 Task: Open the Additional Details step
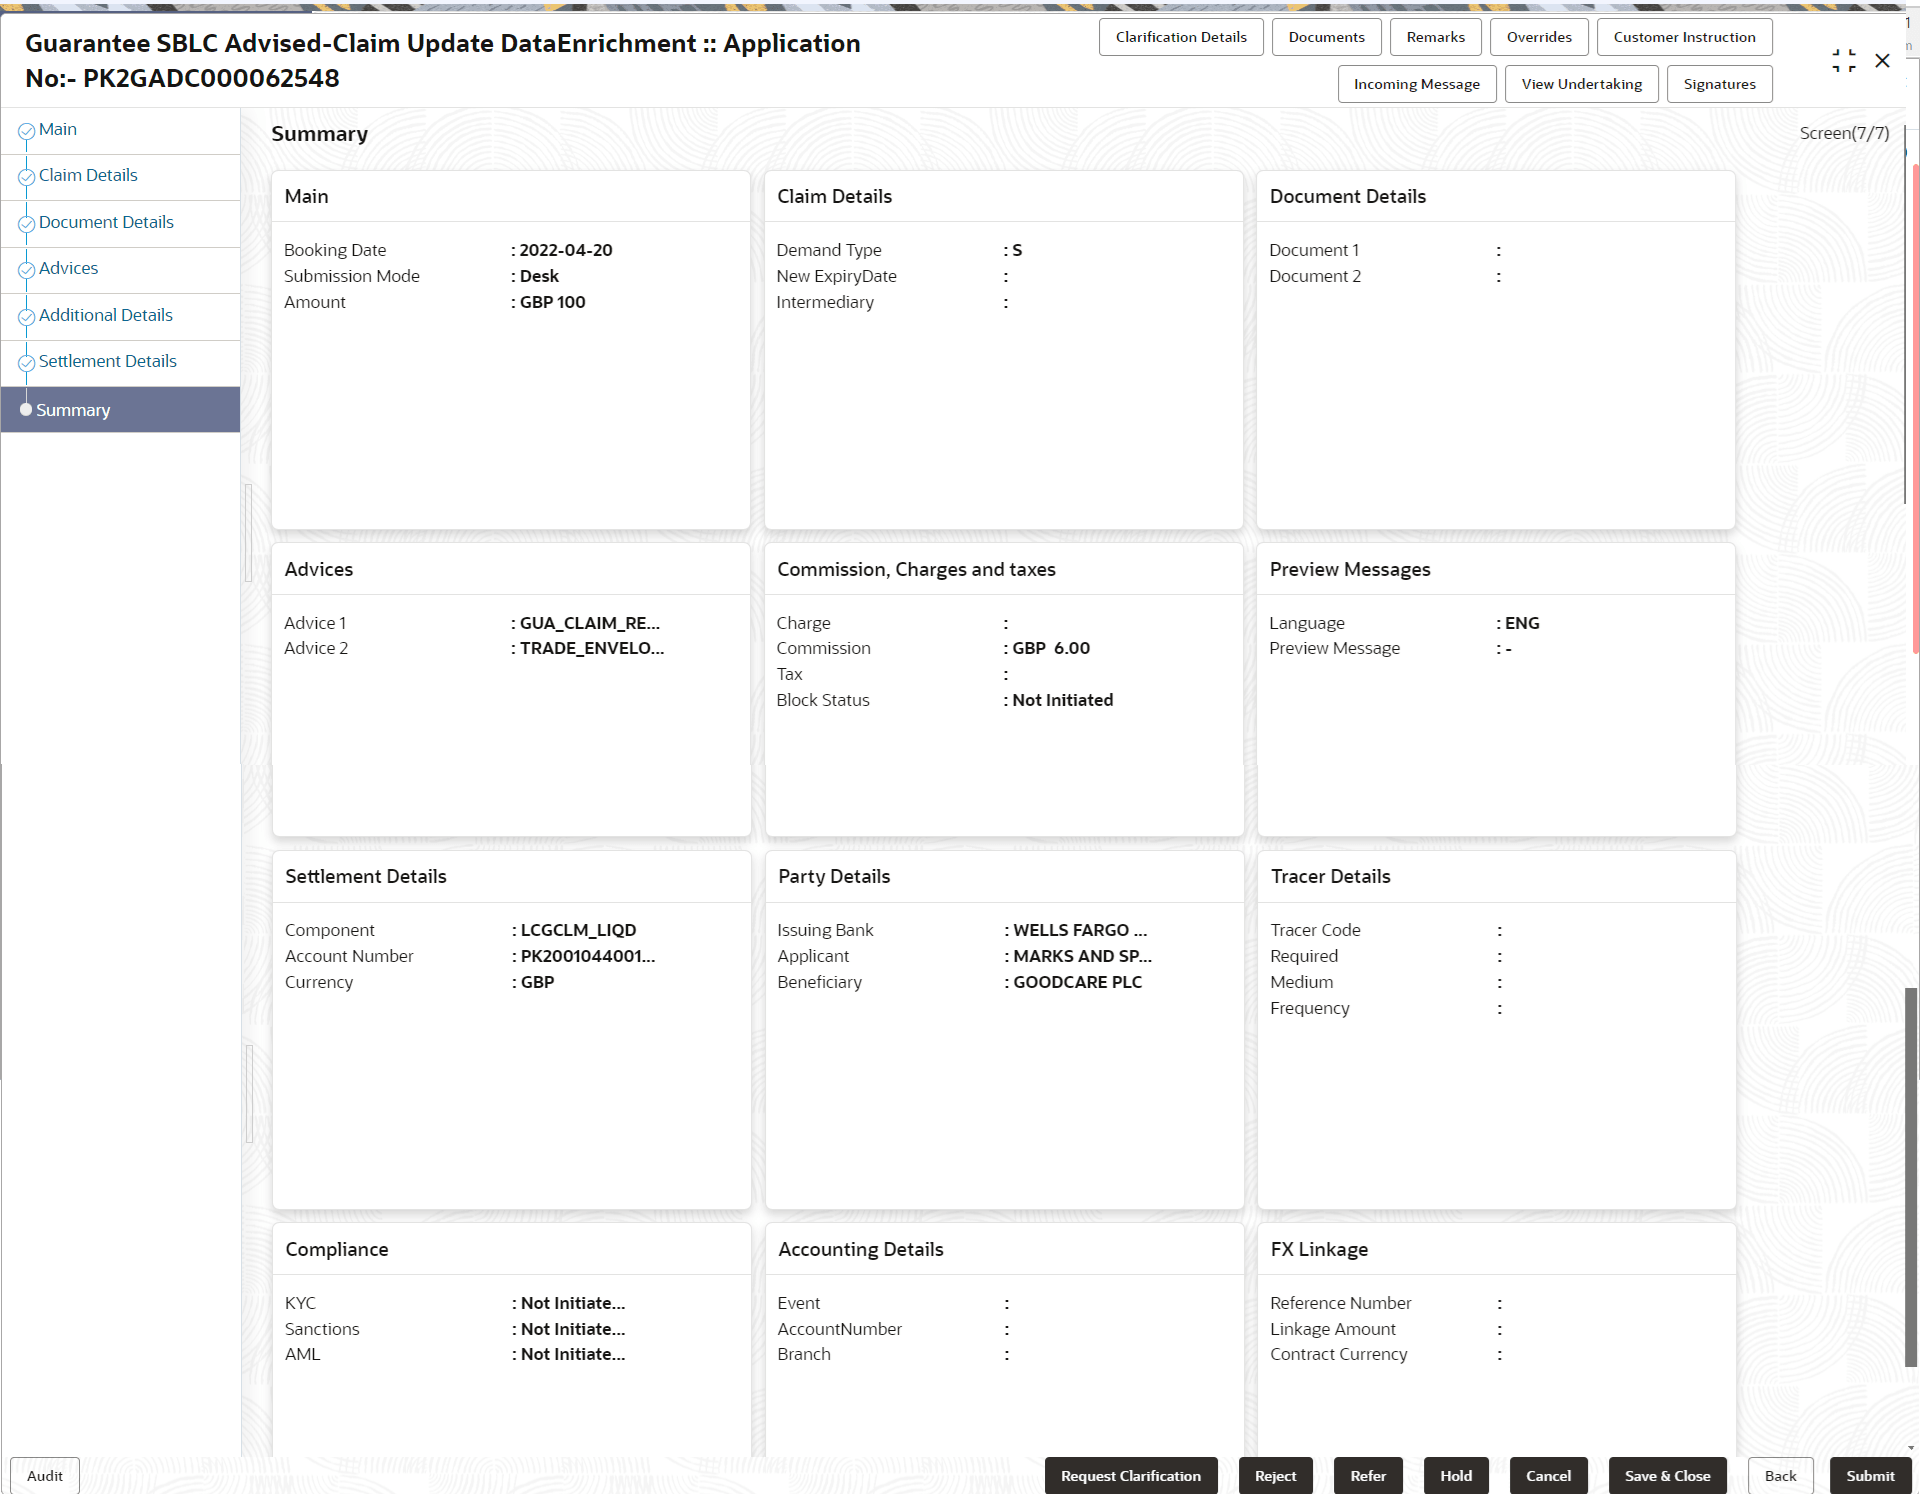coord(105,315)
